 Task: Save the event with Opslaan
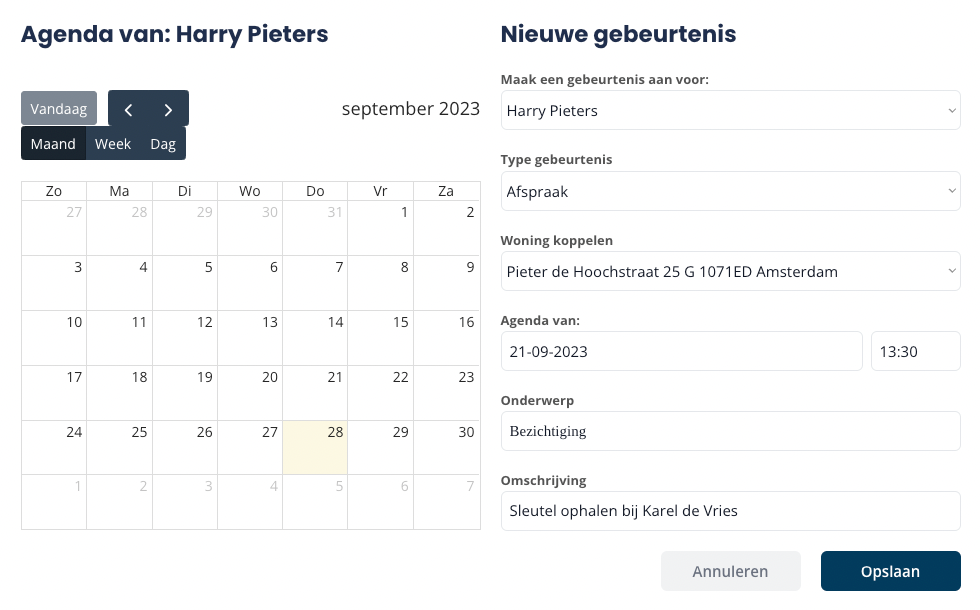891,571
